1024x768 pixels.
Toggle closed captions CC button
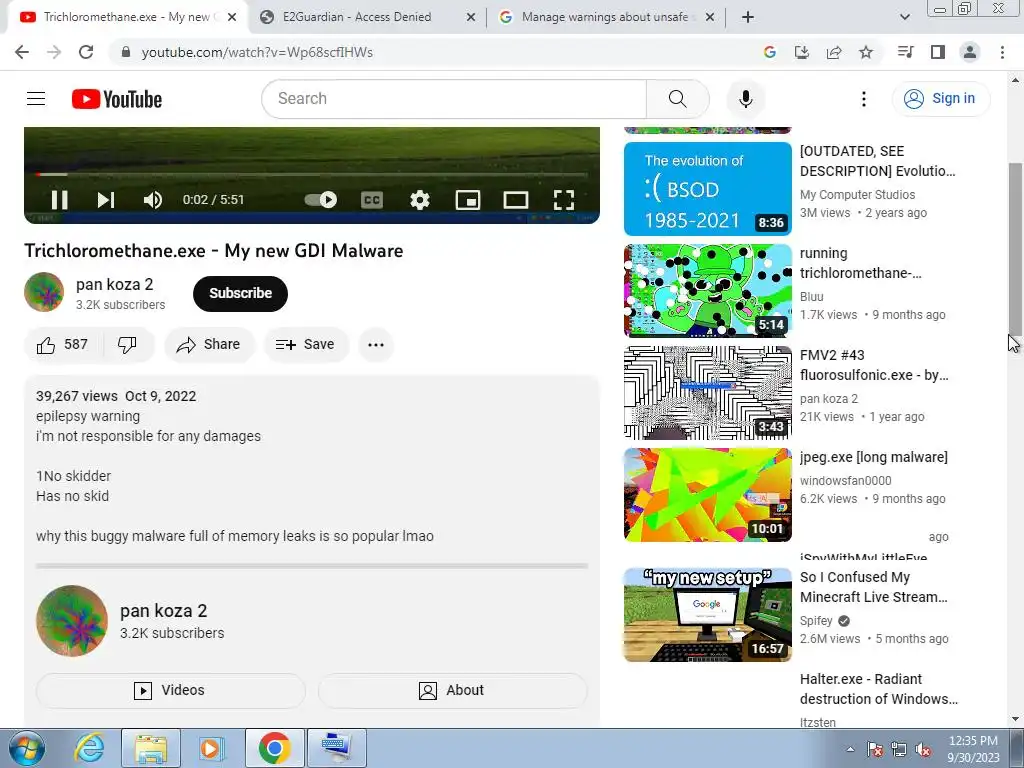pos(372,200)
